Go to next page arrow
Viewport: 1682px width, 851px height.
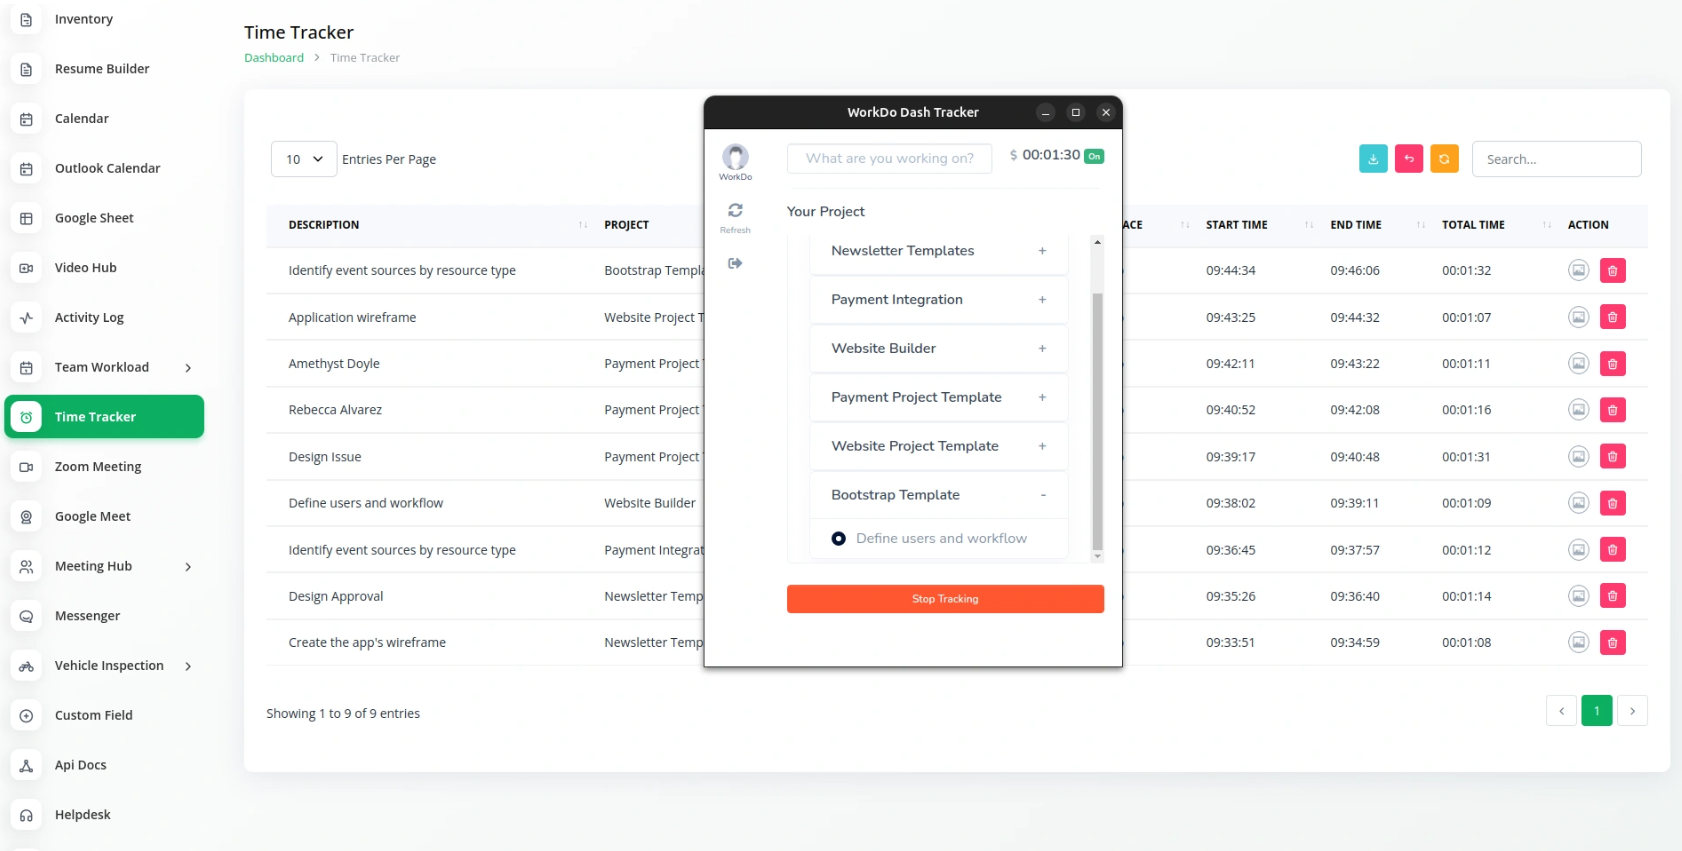point(1632,711)
